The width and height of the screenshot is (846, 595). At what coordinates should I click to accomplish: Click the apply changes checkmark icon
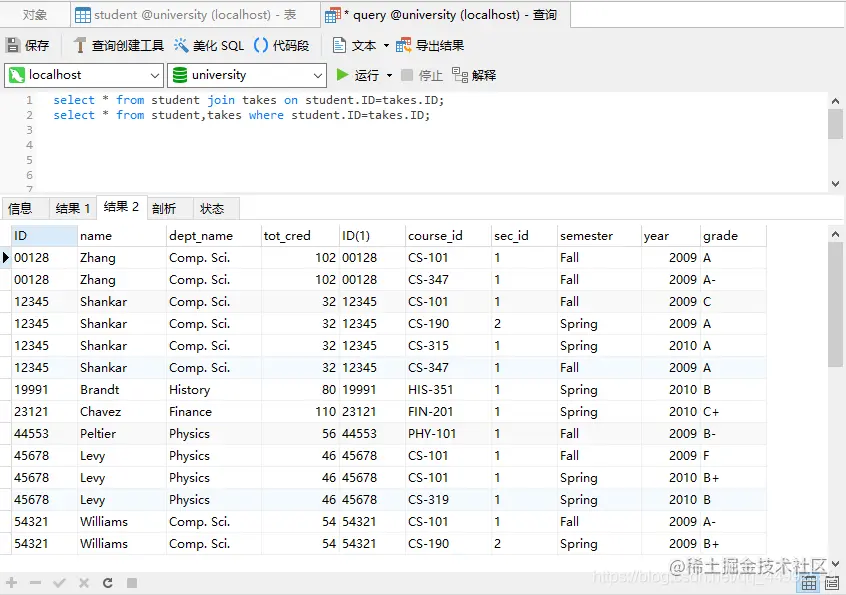59,583
